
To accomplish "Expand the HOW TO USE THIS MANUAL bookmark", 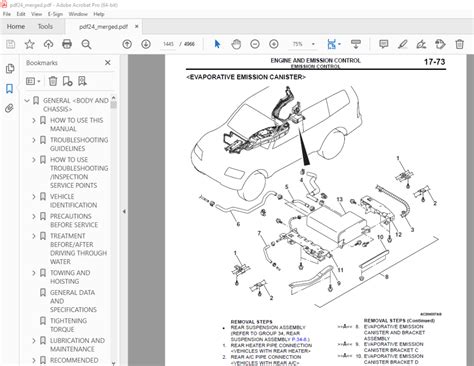I will (x=34, y=120).
